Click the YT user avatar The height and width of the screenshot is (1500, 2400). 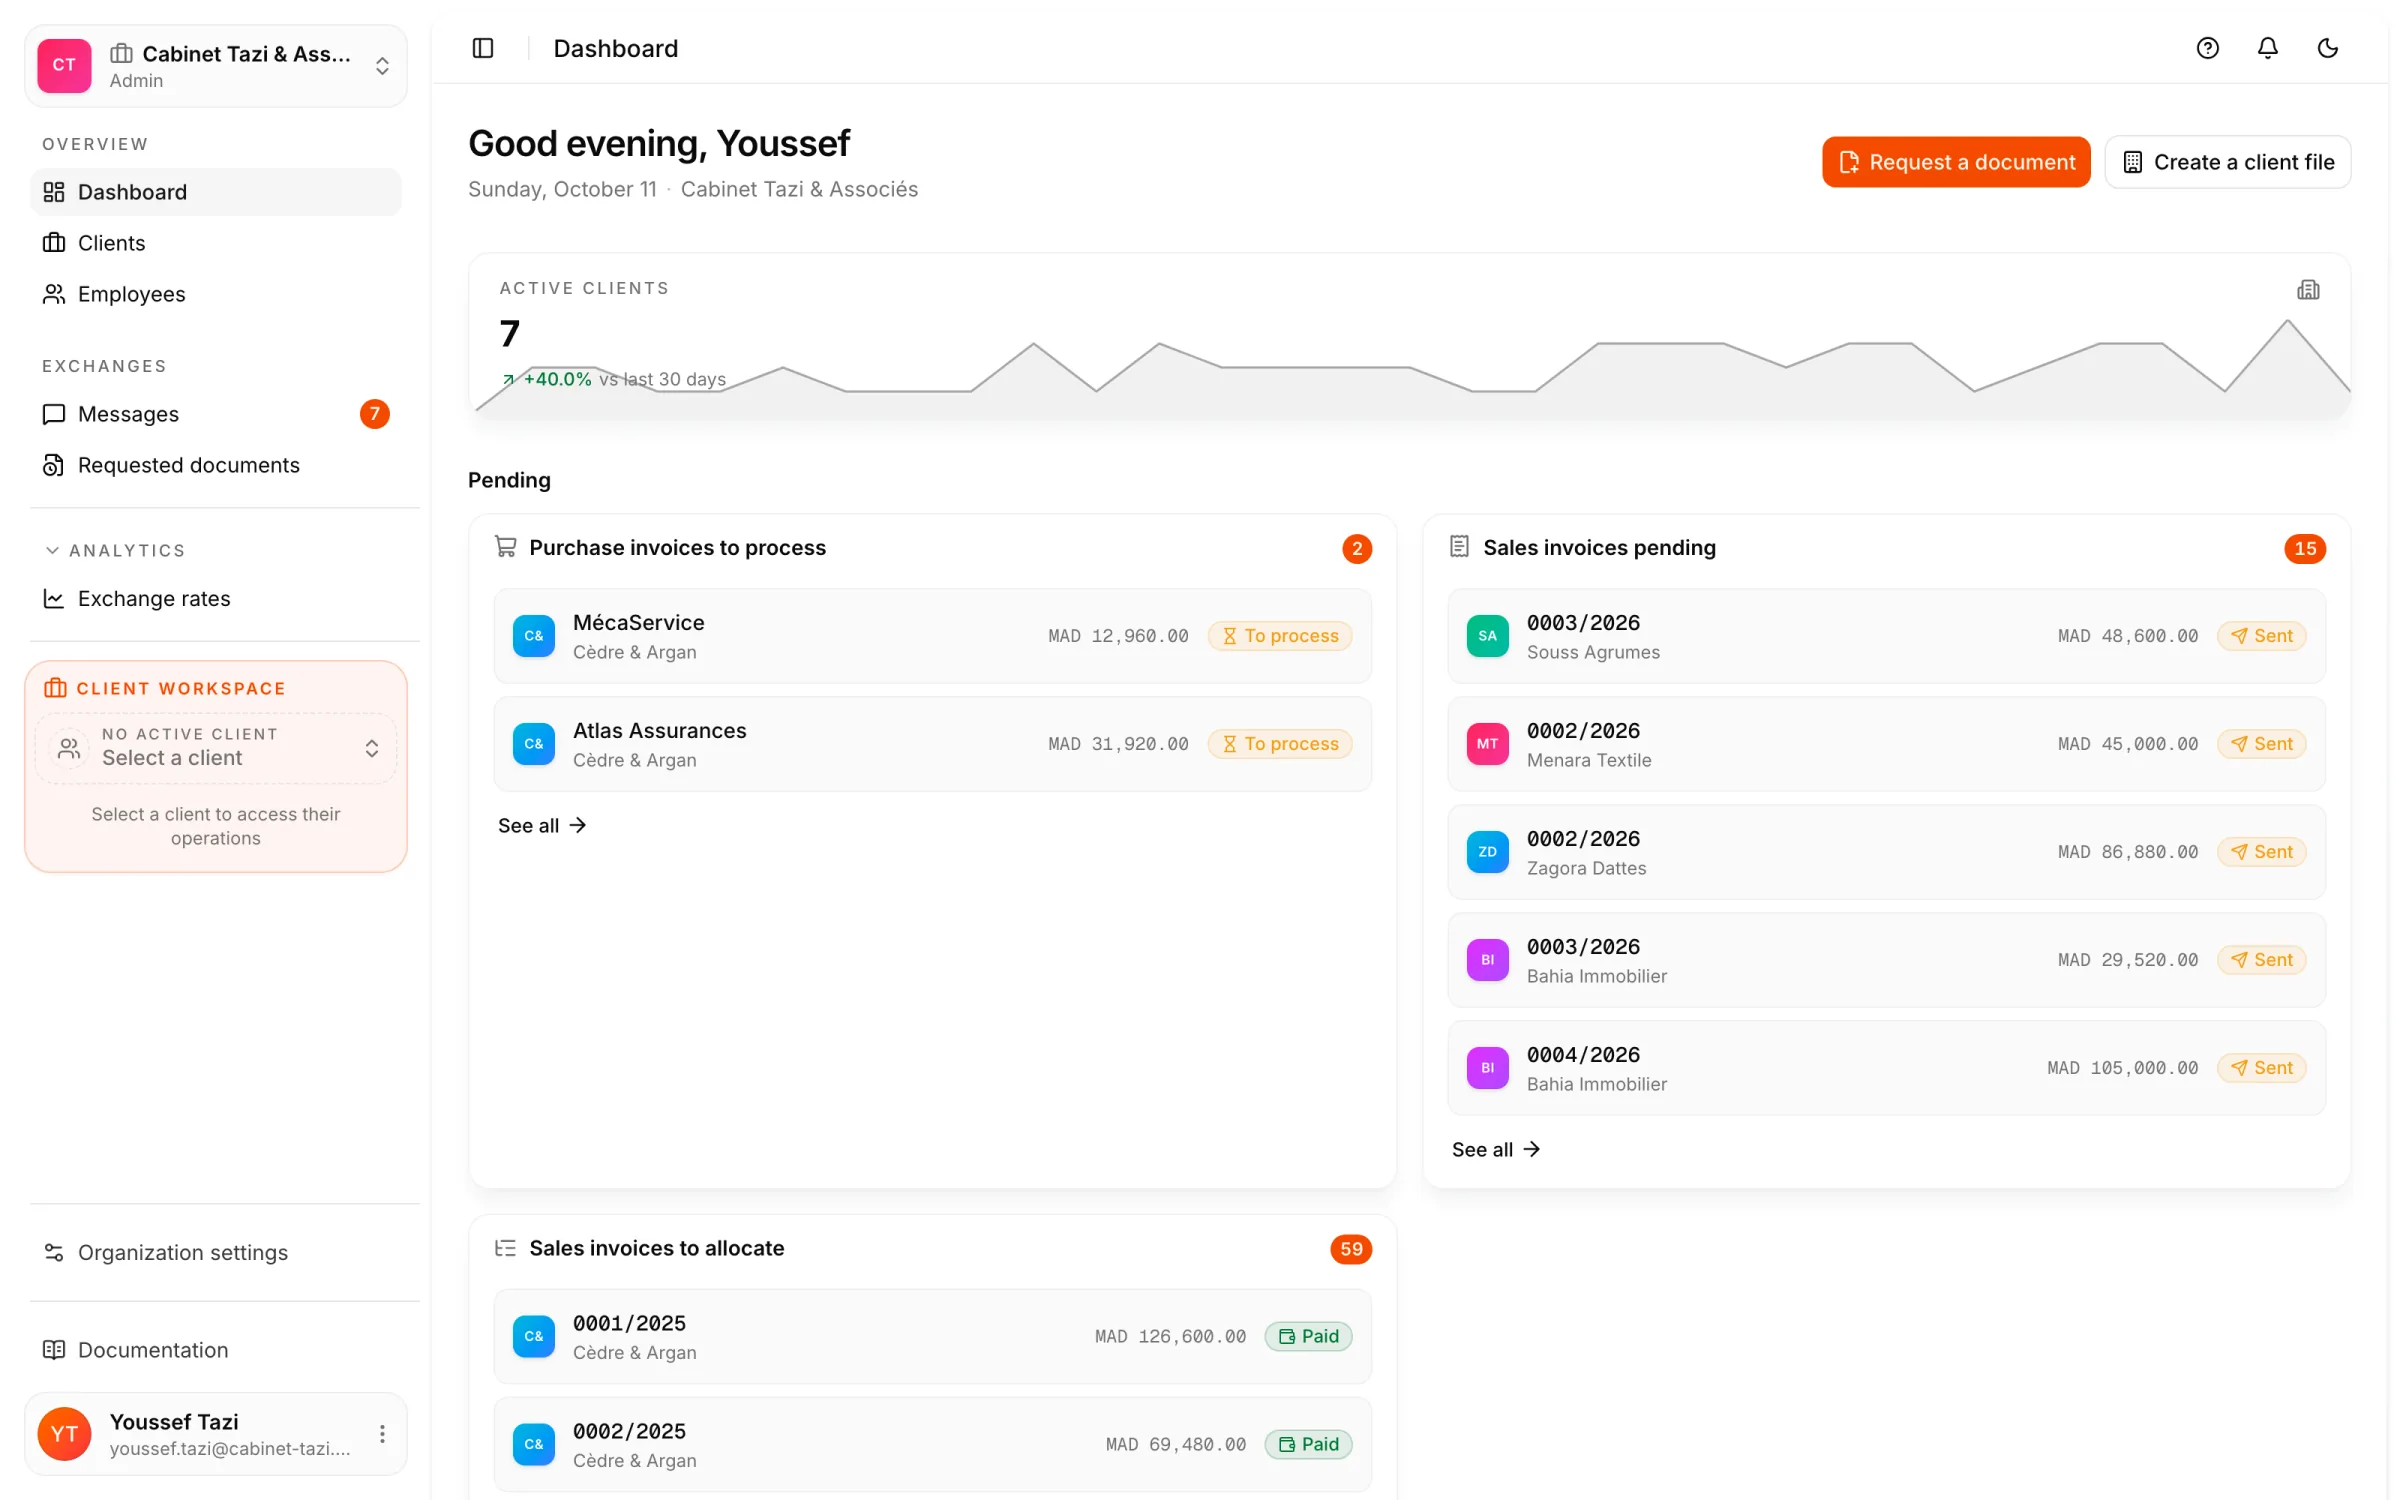point(64,1434)
